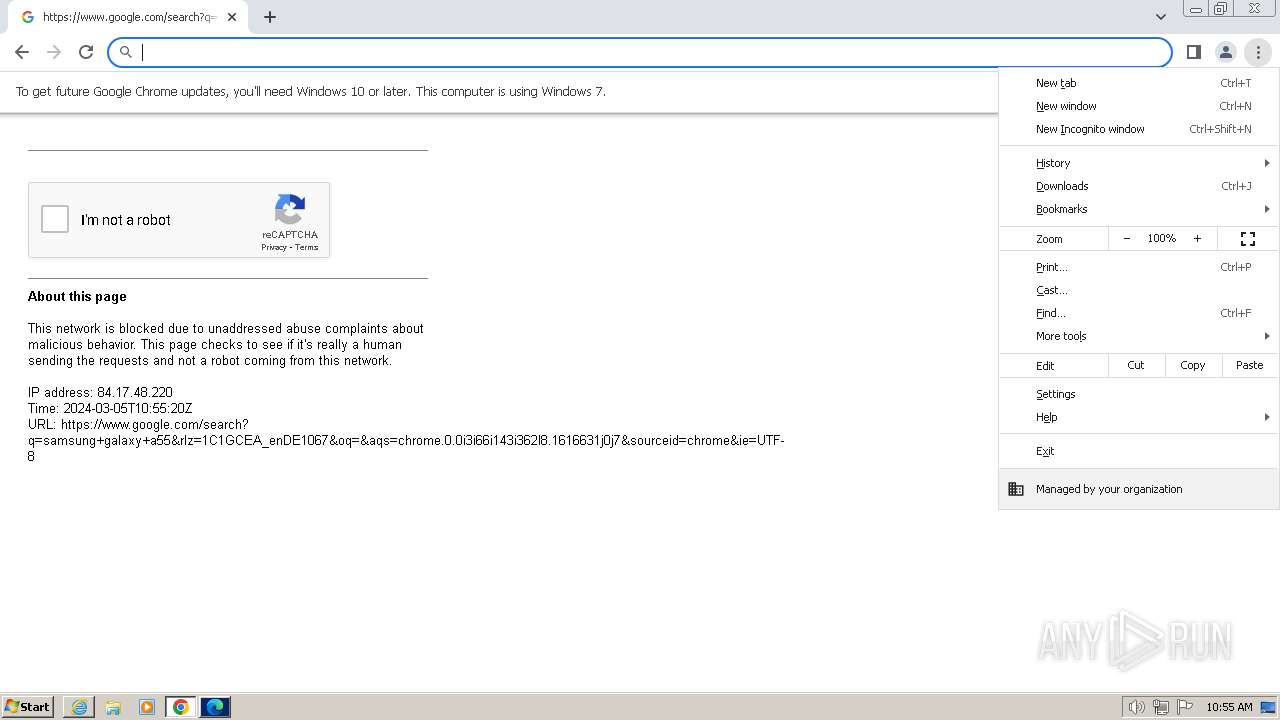This screenshot has width=1280, height=720.
Task: Click the About this page heading
Action: [77, 296]
